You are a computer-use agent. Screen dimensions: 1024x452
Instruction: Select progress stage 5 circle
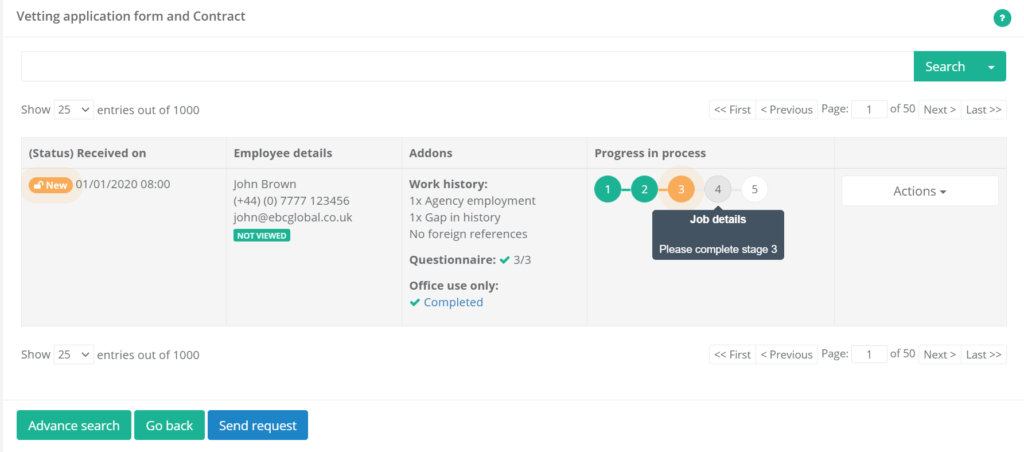point(755,189)
